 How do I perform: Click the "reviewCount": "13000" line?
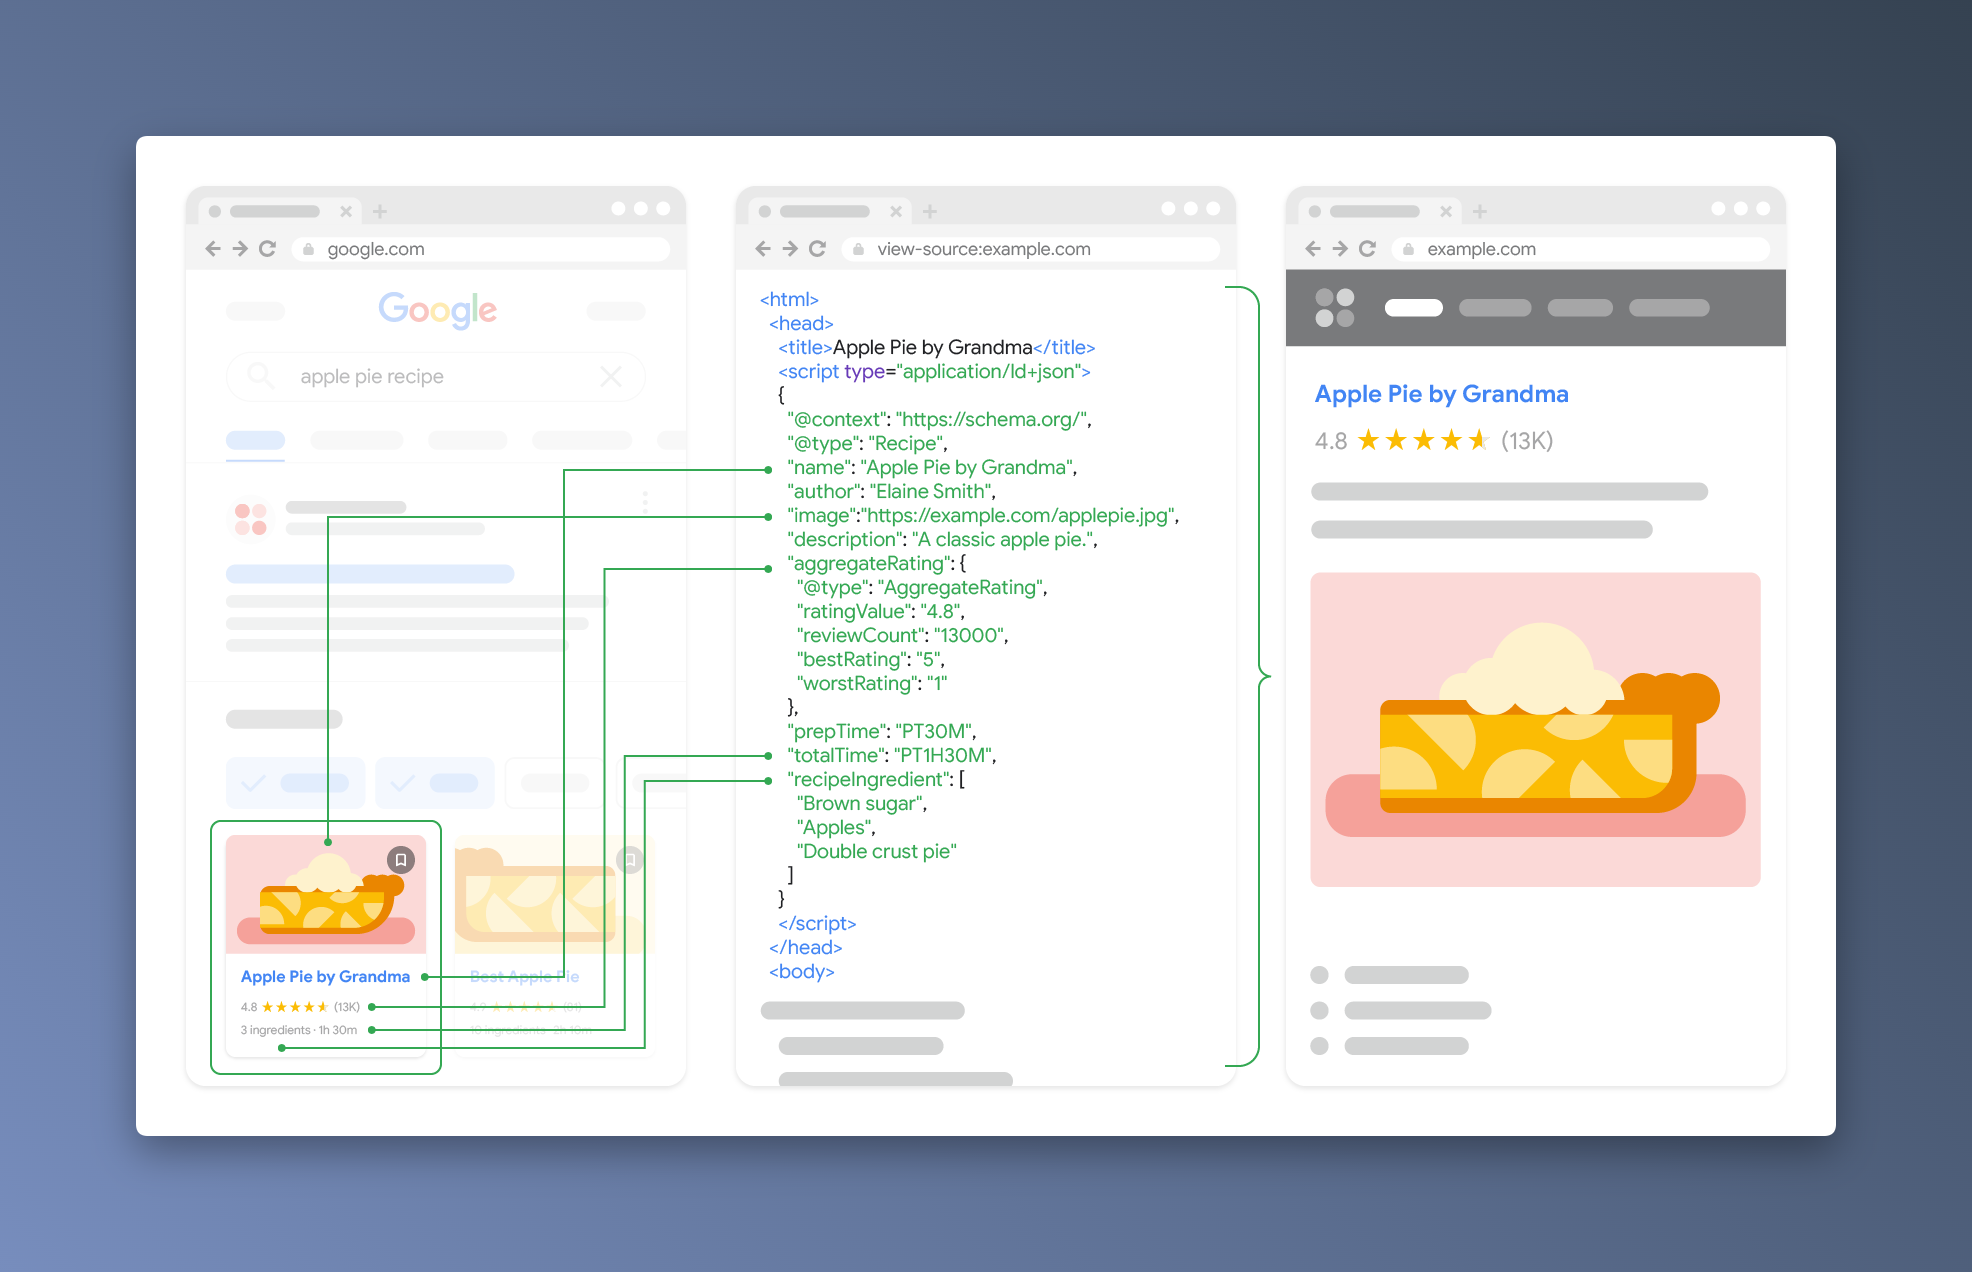pyautogui.click(x=902, y=635)
